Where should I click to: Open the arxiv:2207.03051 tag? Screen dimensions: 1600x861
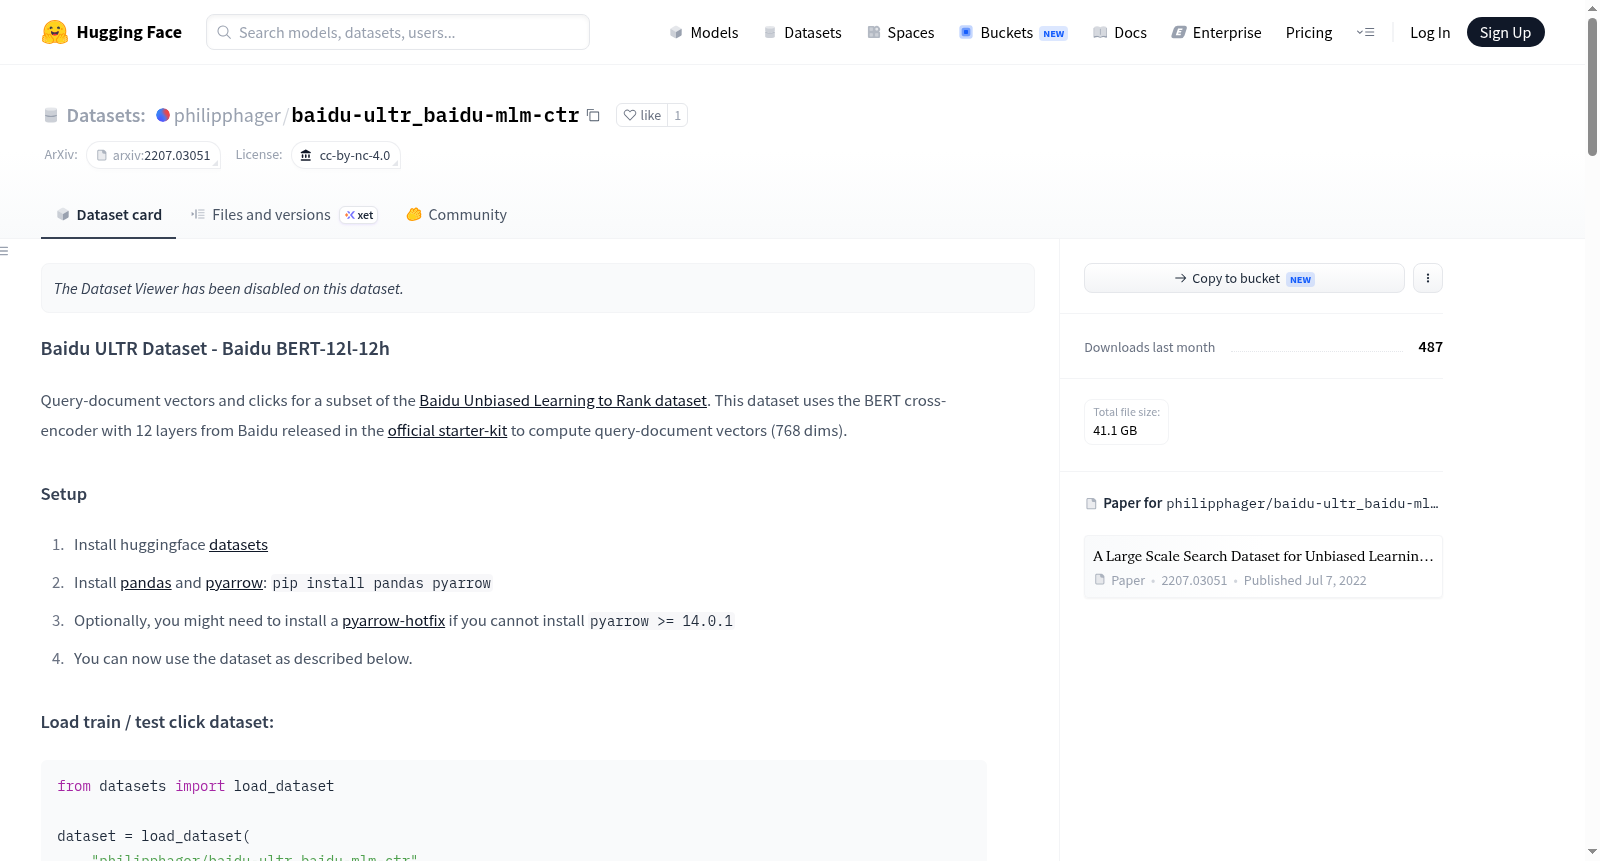[x=153, y=155]
